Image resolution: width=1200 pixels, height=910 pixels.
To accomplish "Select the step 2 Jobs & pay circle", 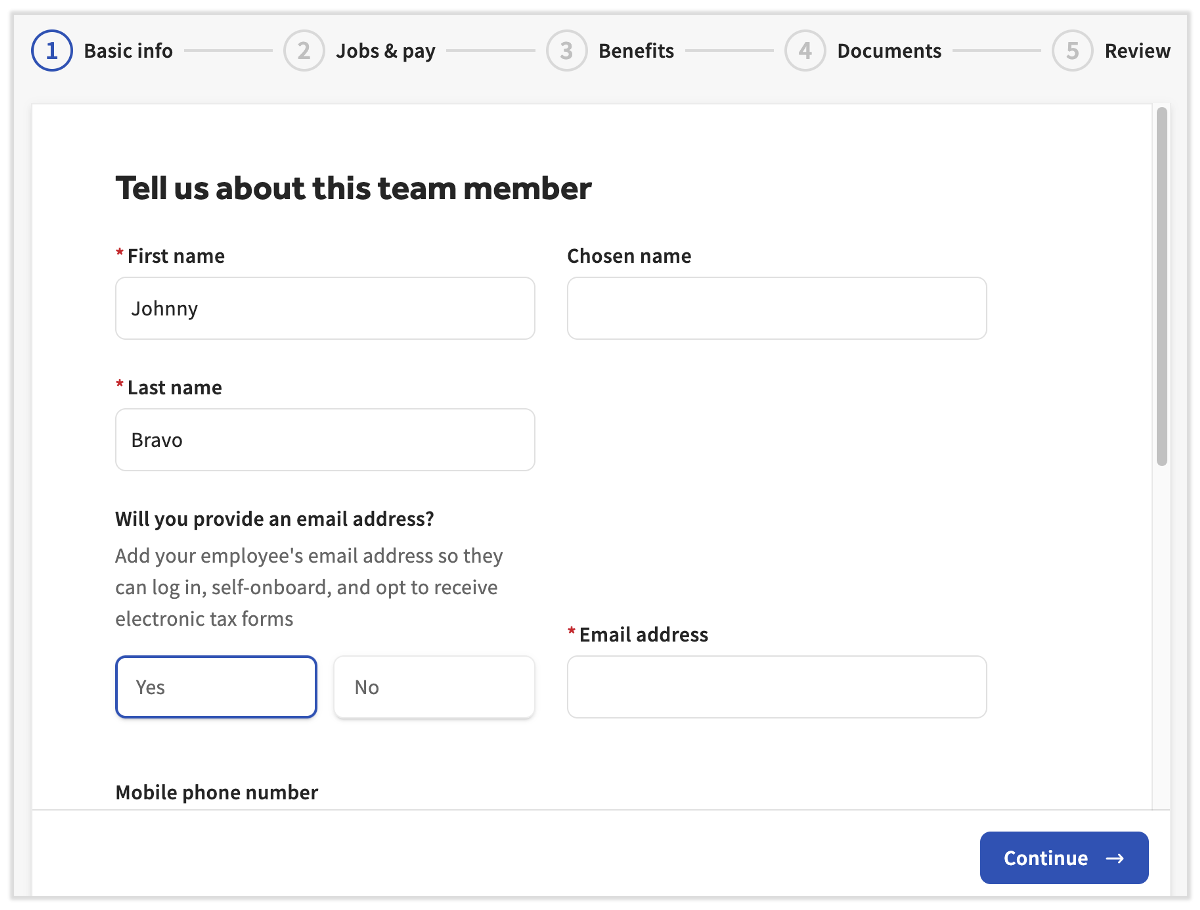I will point(304,51).
